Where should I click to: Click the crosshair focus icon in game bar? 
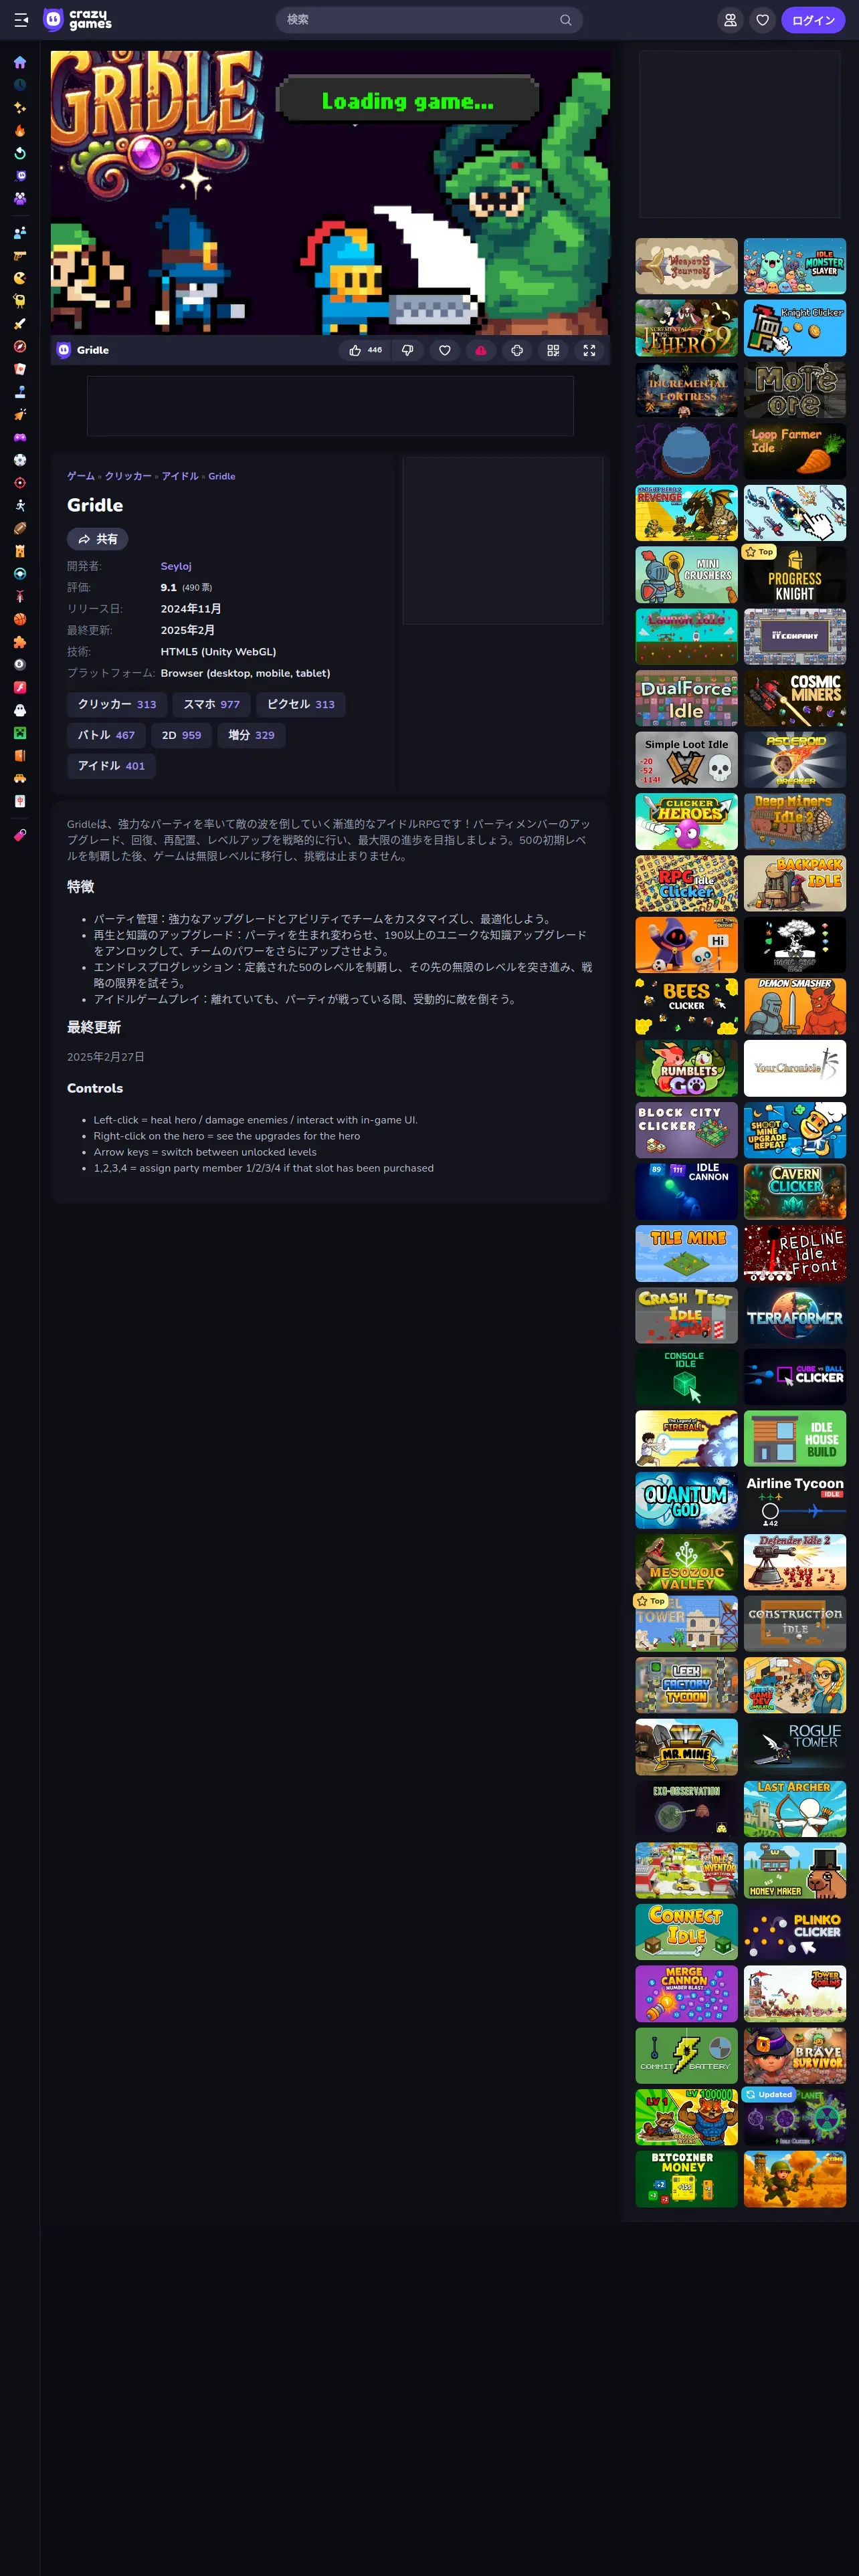point(517,350)
